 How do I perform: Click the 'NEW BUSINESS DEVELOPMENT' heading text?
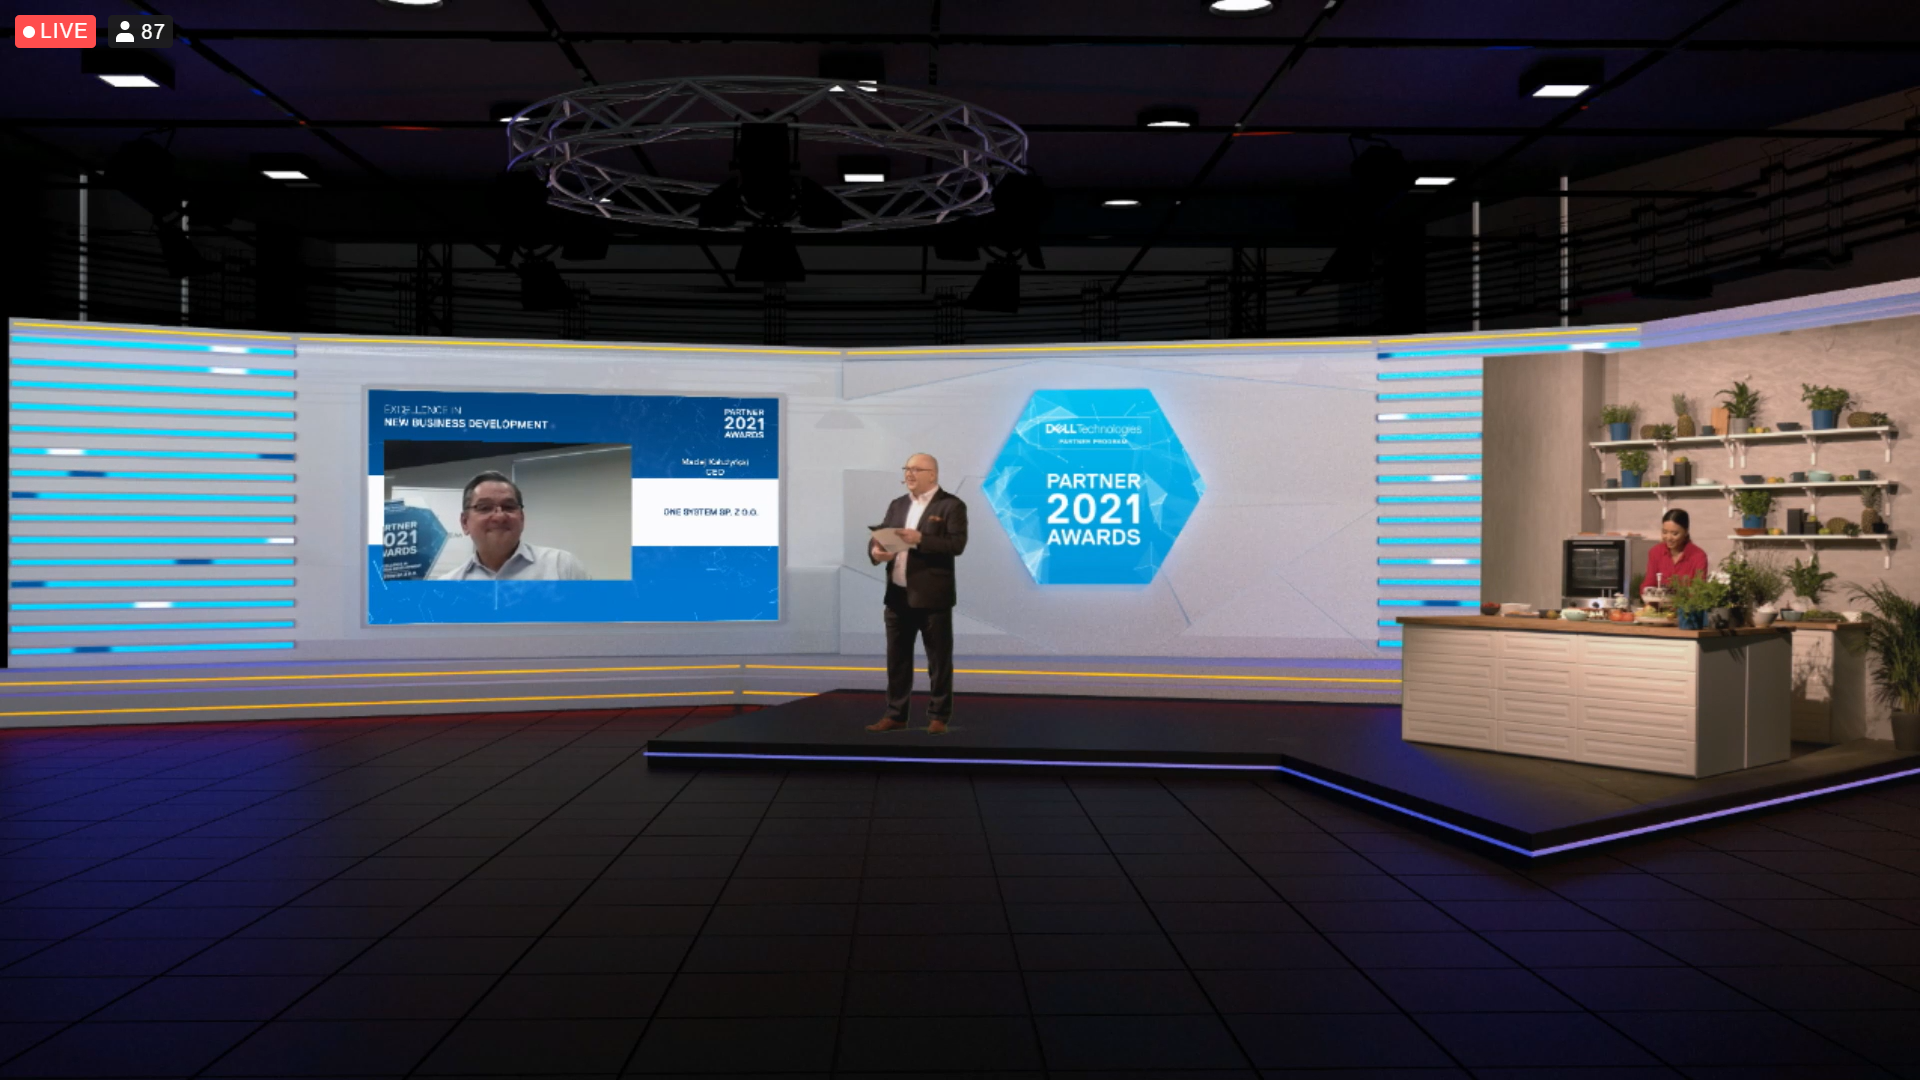[466, 424]
